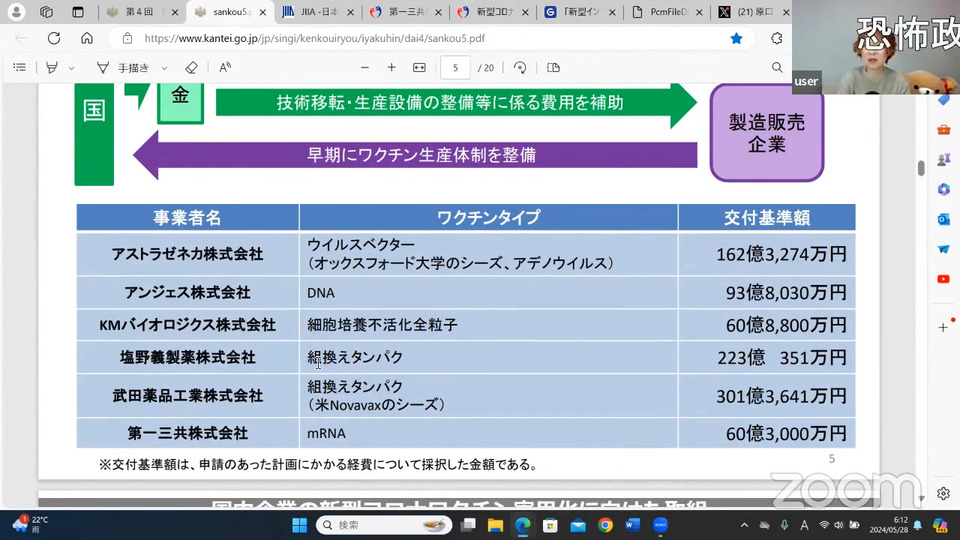The image size is (960, 540).
Task: Go back to previous page in browser
Action: click(x=21, y=38)
